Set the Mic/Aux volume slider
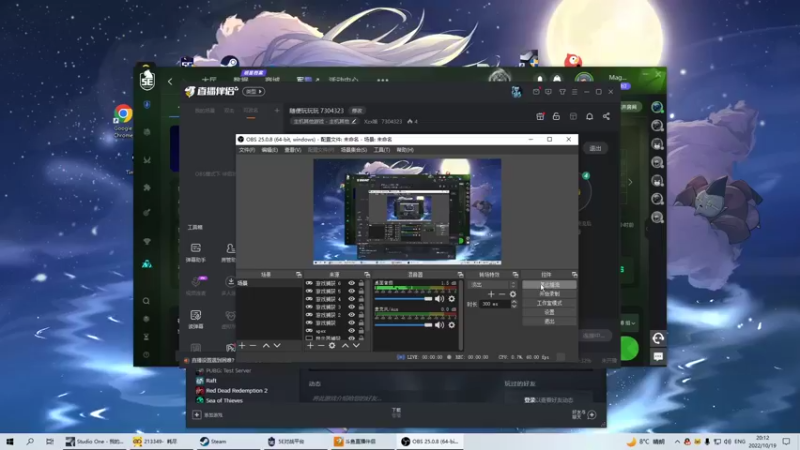The width and height of the screenshot is (800, 450). pyautogui.click(x=403, y=324)
